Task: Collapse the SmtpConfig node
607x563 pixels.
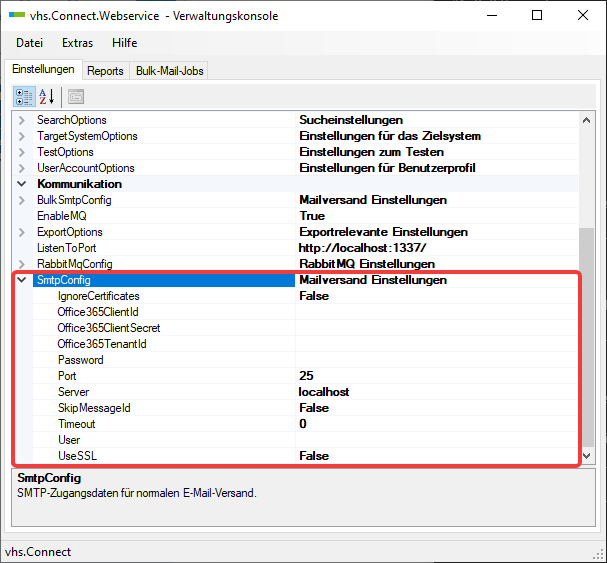Action: click(x=22, y=280)
